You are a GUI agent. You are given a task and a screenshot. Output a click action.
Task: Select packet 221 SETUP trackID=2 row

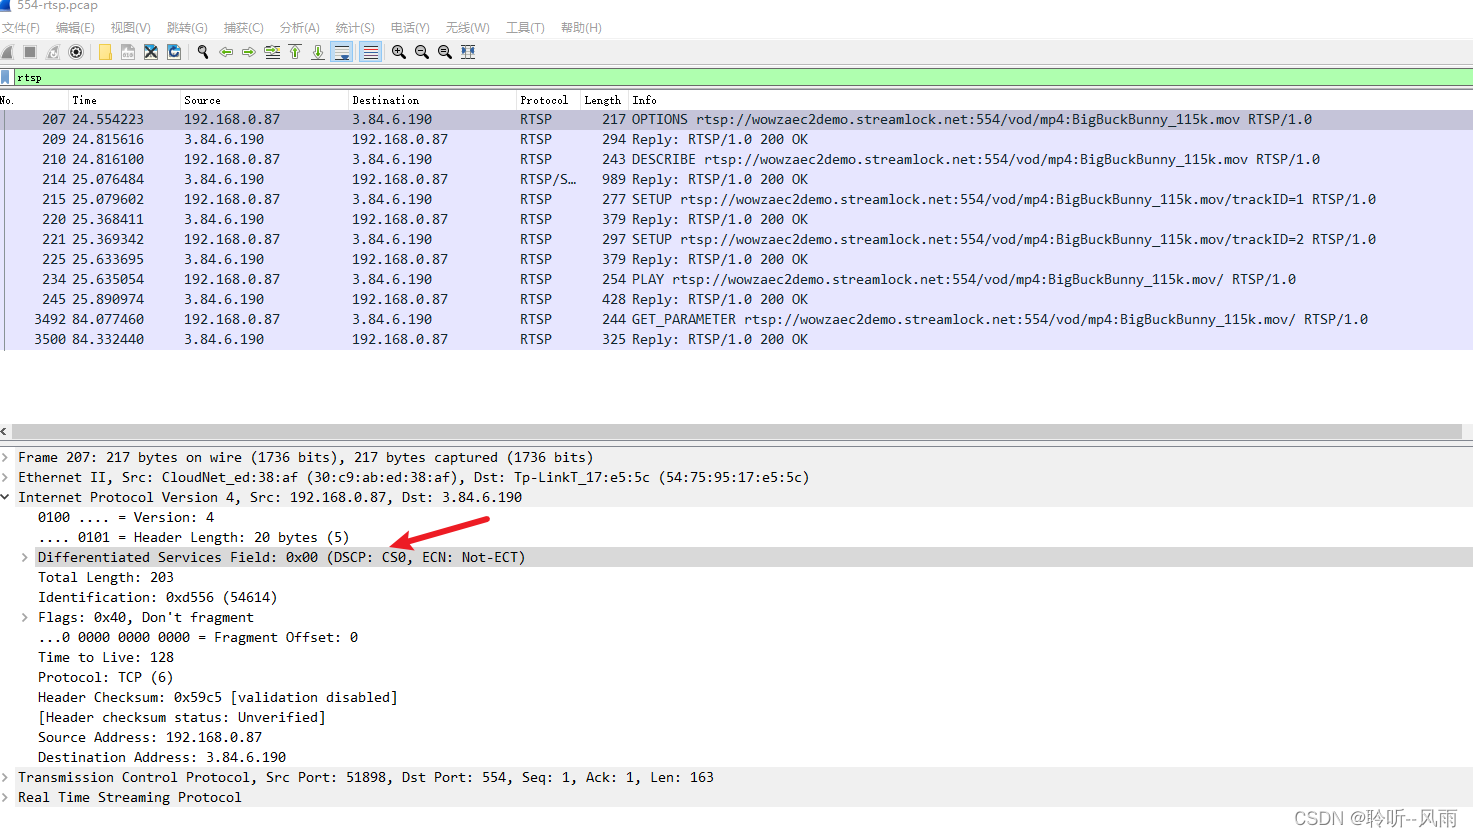click(x=736, y=239)
